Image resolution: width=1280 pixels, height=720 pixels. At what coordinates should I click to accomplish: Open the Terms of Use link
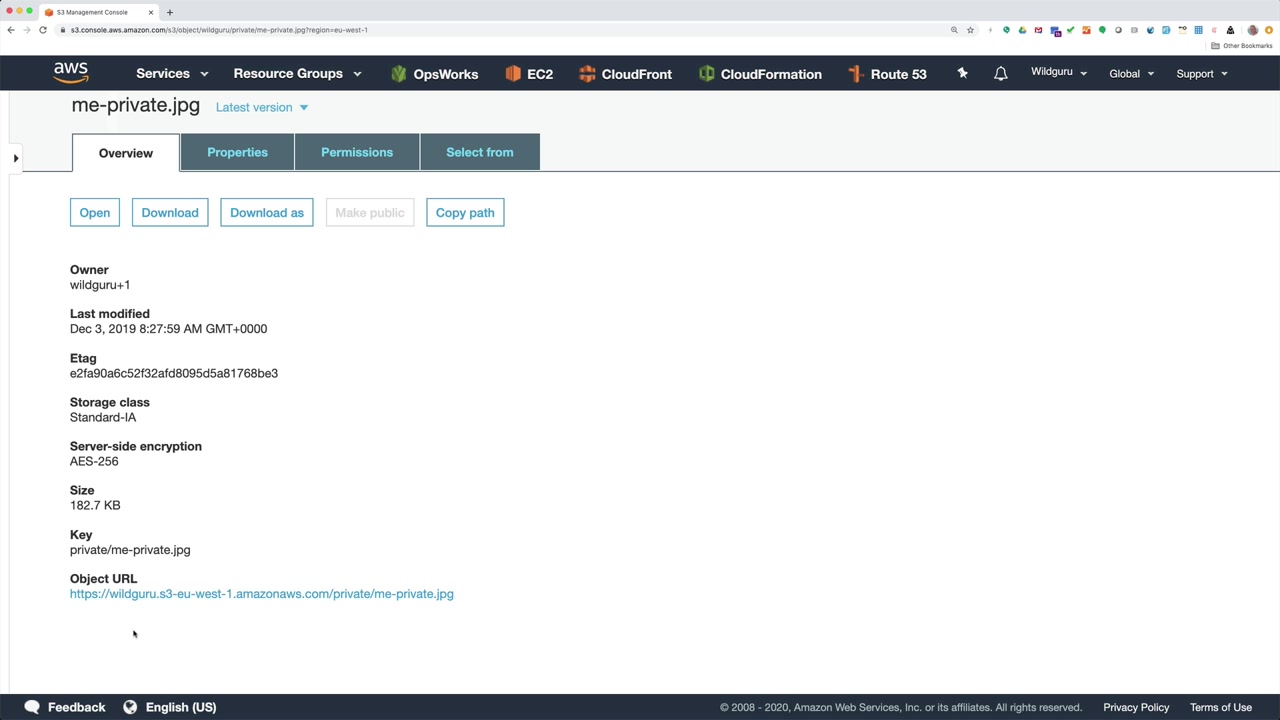click(1221, 707)
